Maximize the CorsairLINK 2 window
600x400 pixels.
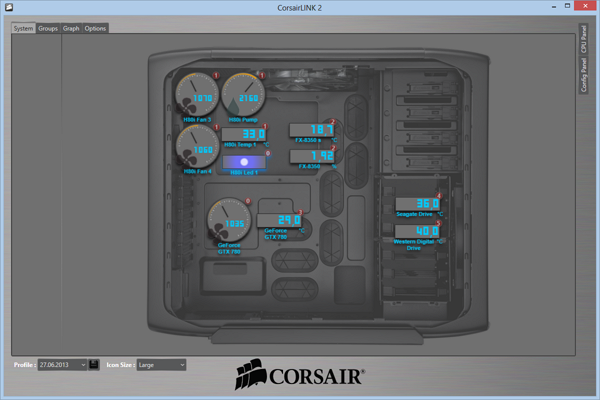567,6
